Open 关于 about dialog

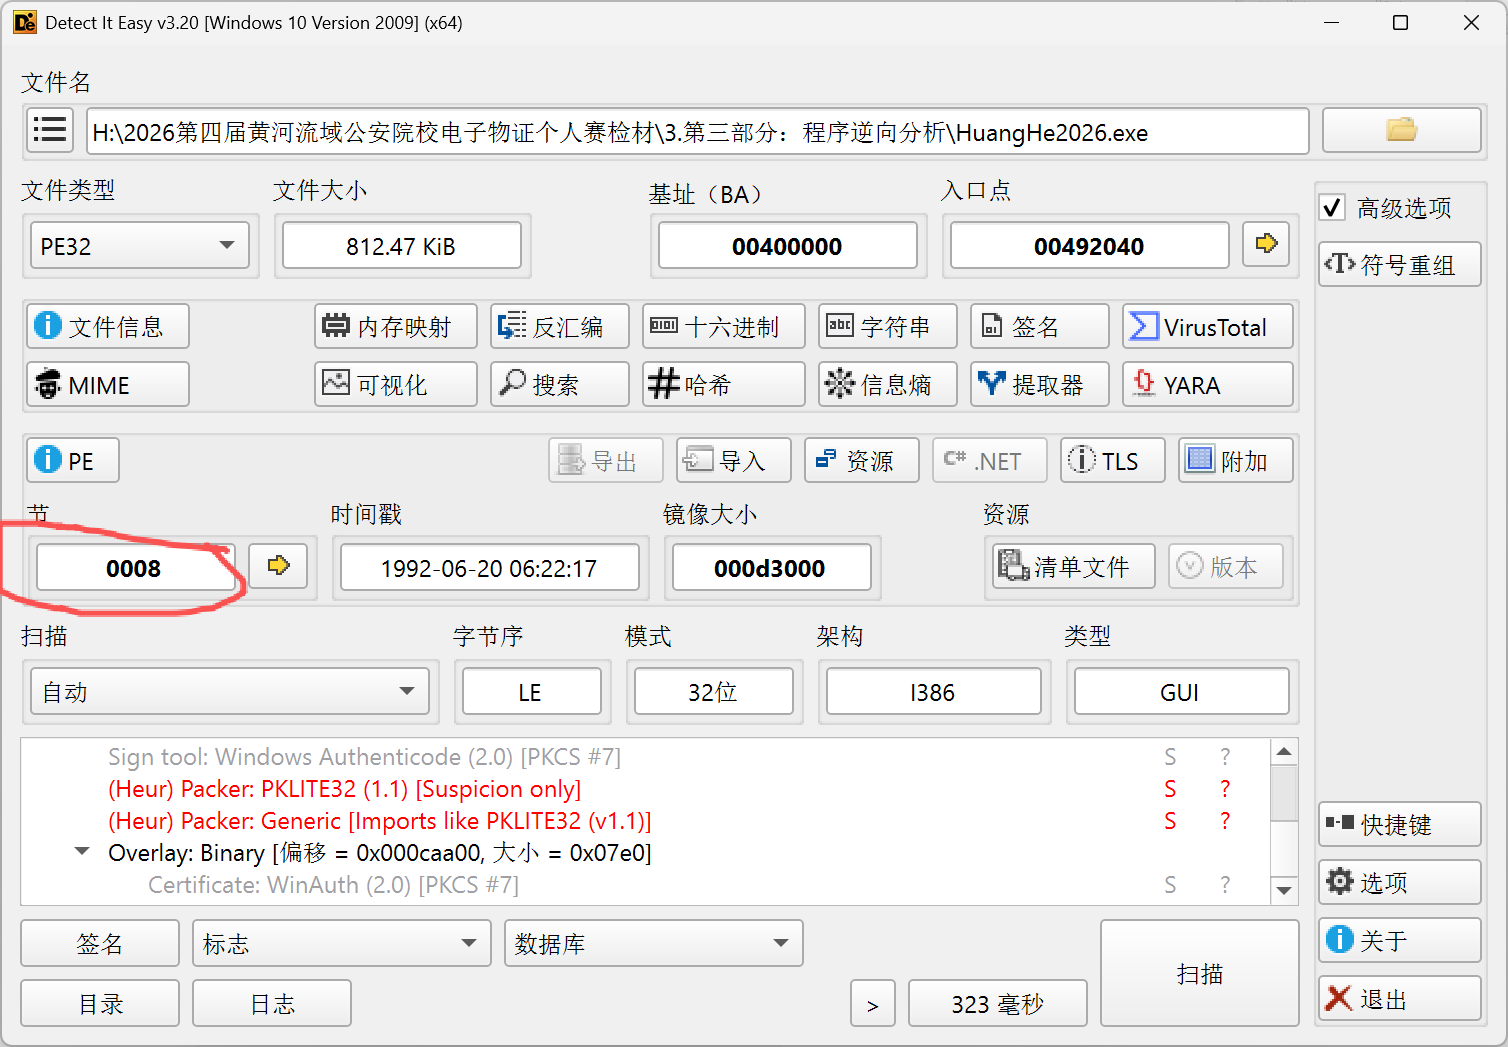[x=1400, y=940]
